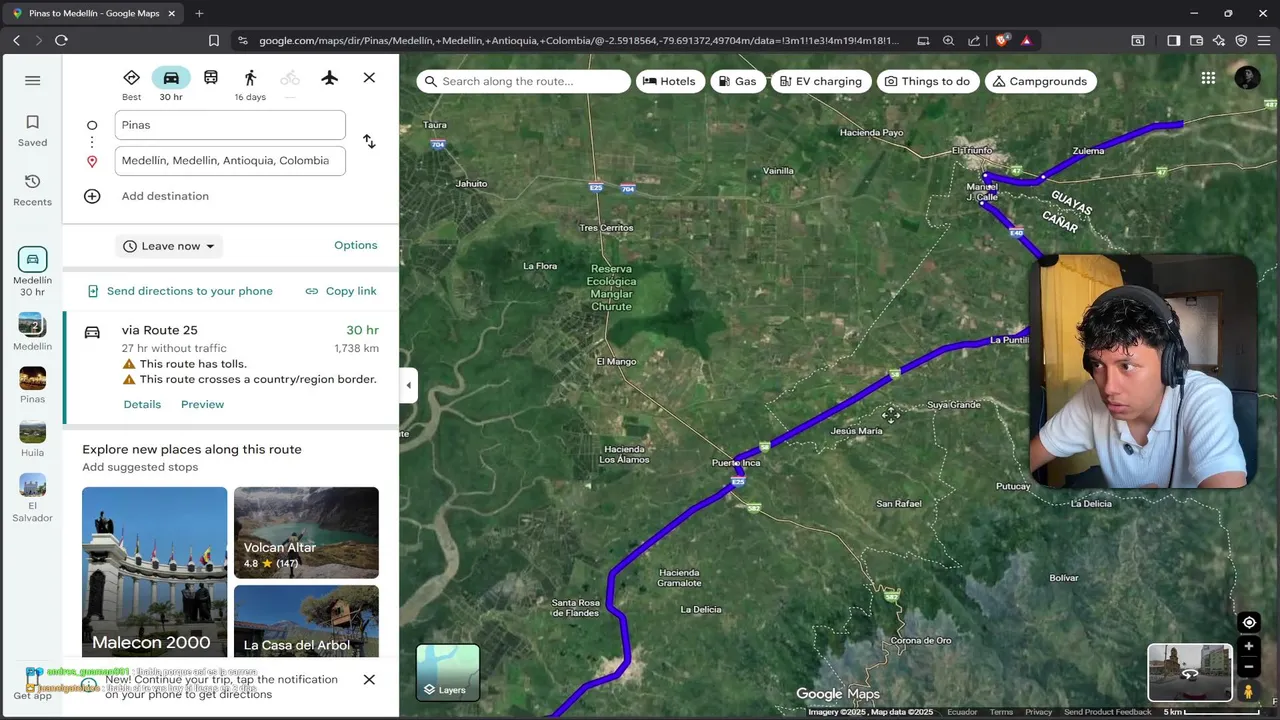Open the Medellín 30 hr sidebar shortcut
Viewport: 1280px width, 720px height.
(32, 272)
